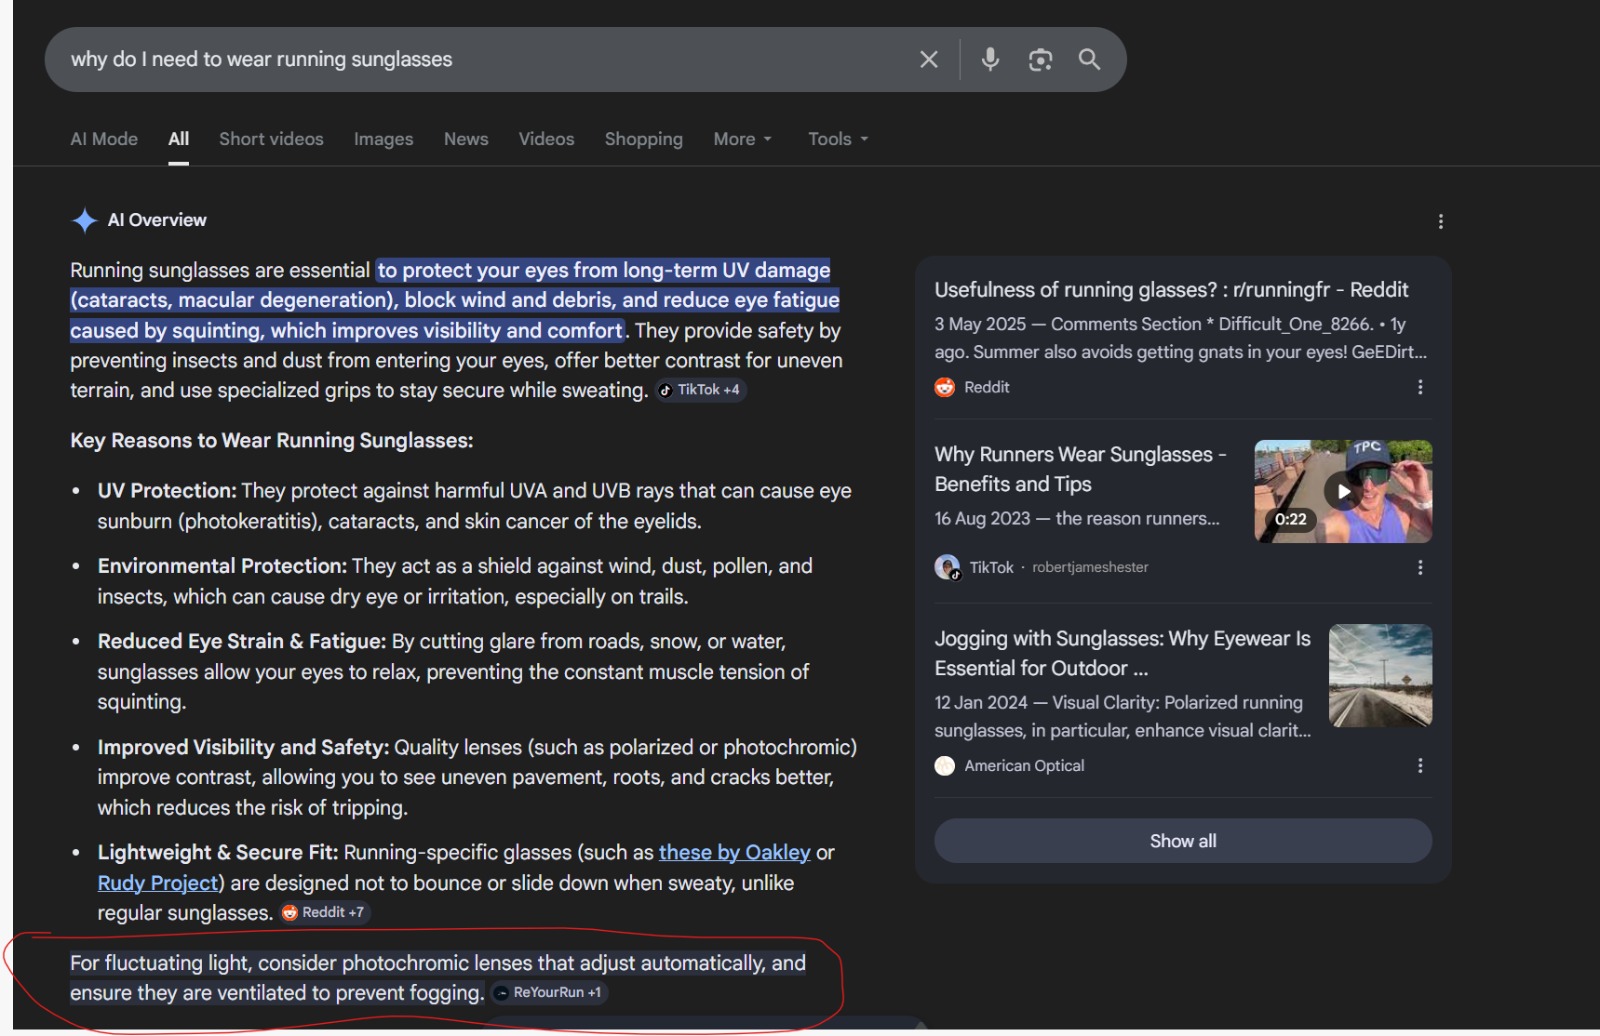This screenshot has height=1036, width=1600.
Task: Open Google Lens camera search
Action: point(1040,59)
